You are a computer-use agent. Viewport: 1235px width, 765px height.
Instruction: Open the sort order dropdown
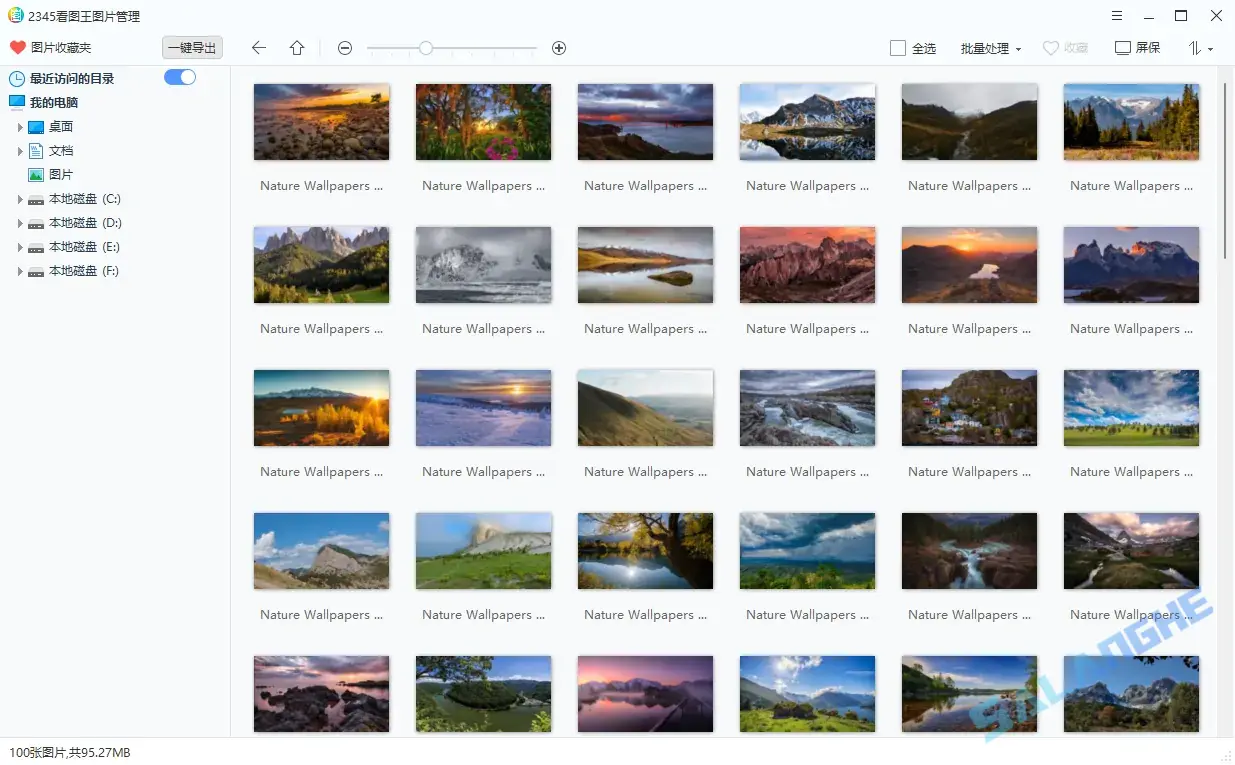pos(1200,48)
